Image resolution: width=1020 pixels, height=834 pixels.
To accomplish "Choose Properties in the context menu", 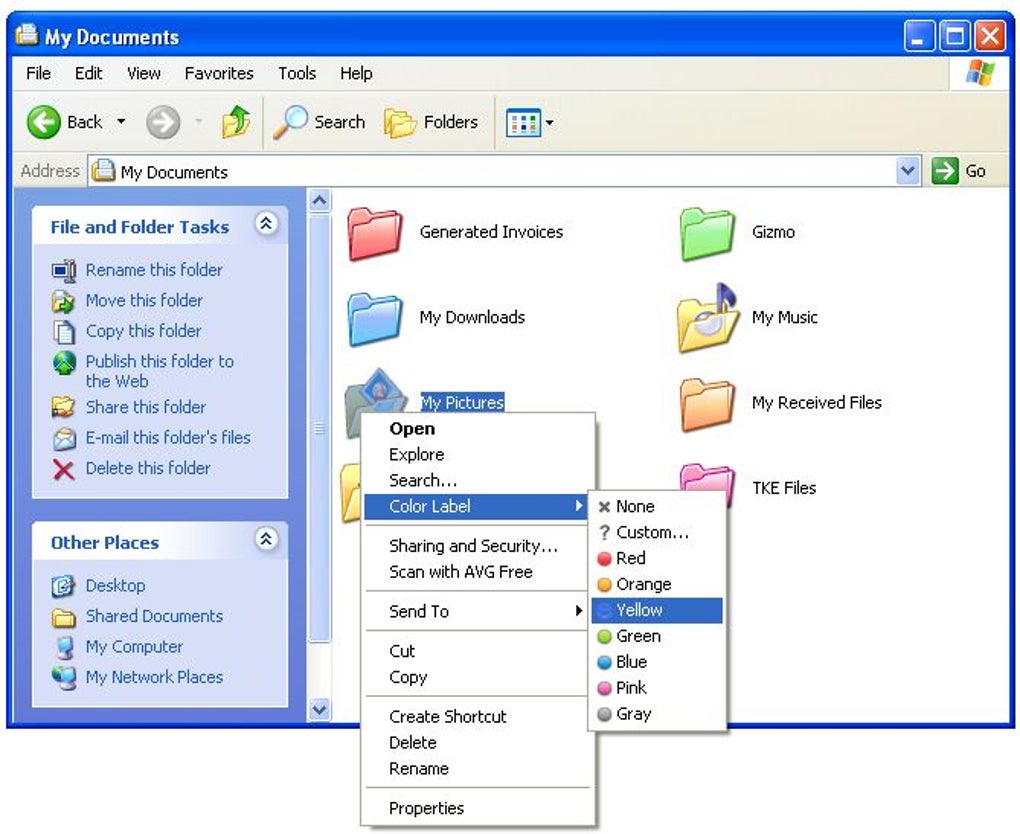I will [x=478, y=809].
